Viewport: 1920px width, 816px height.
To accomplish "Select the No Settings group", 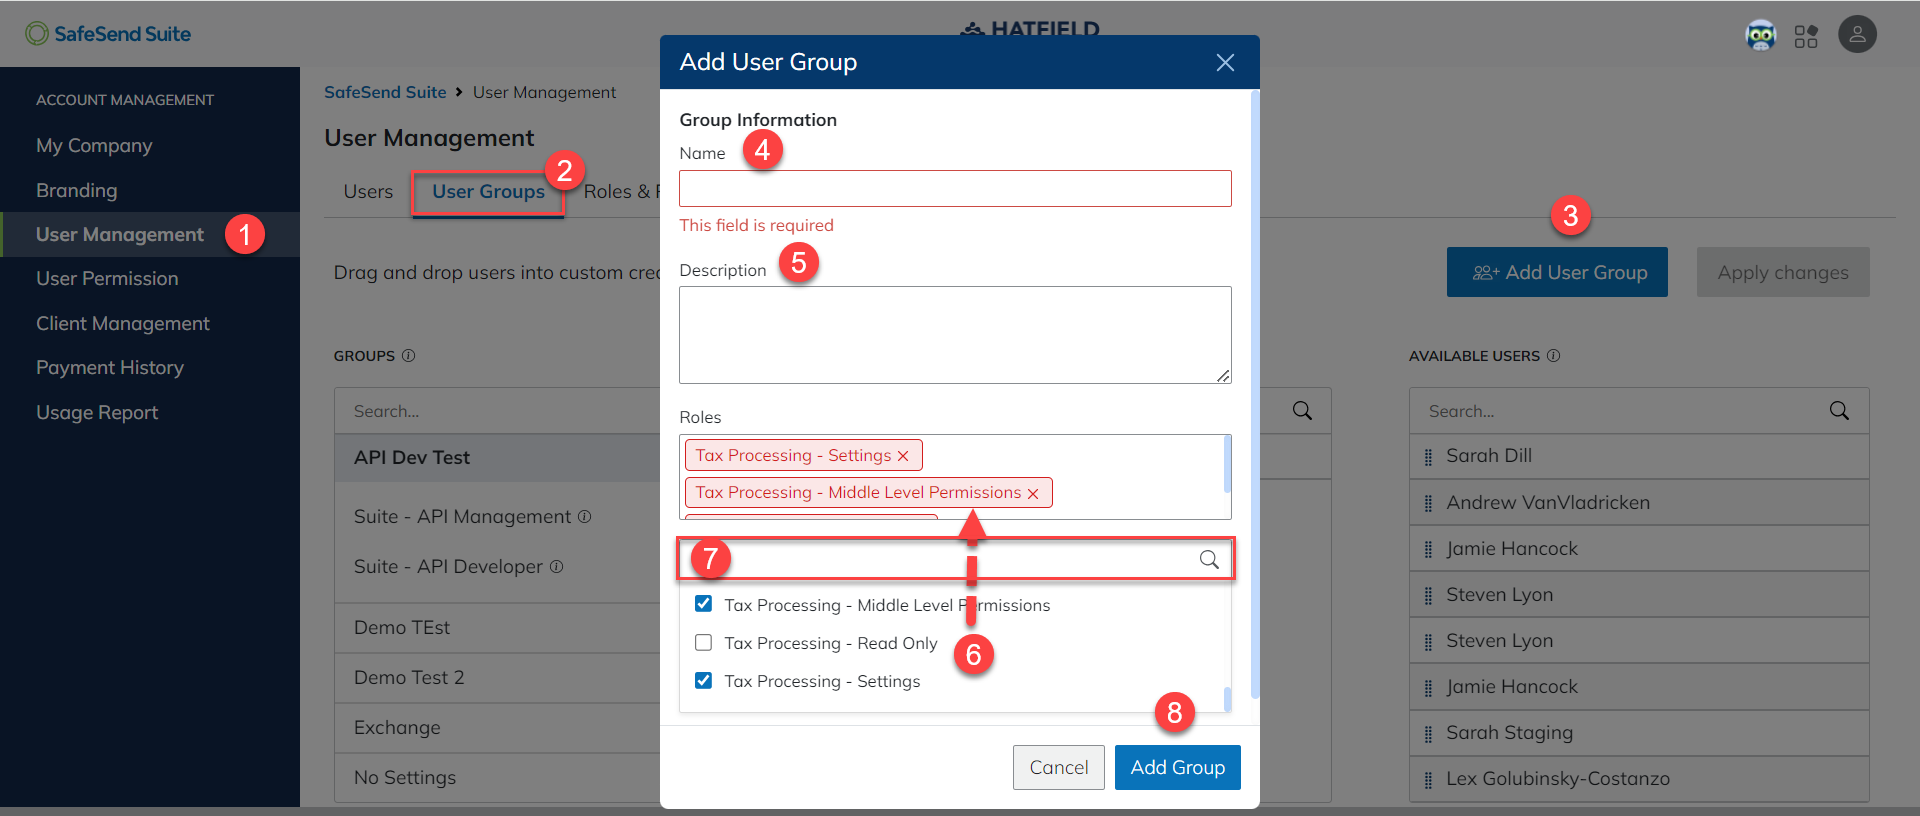I will [x=405, y=778].
